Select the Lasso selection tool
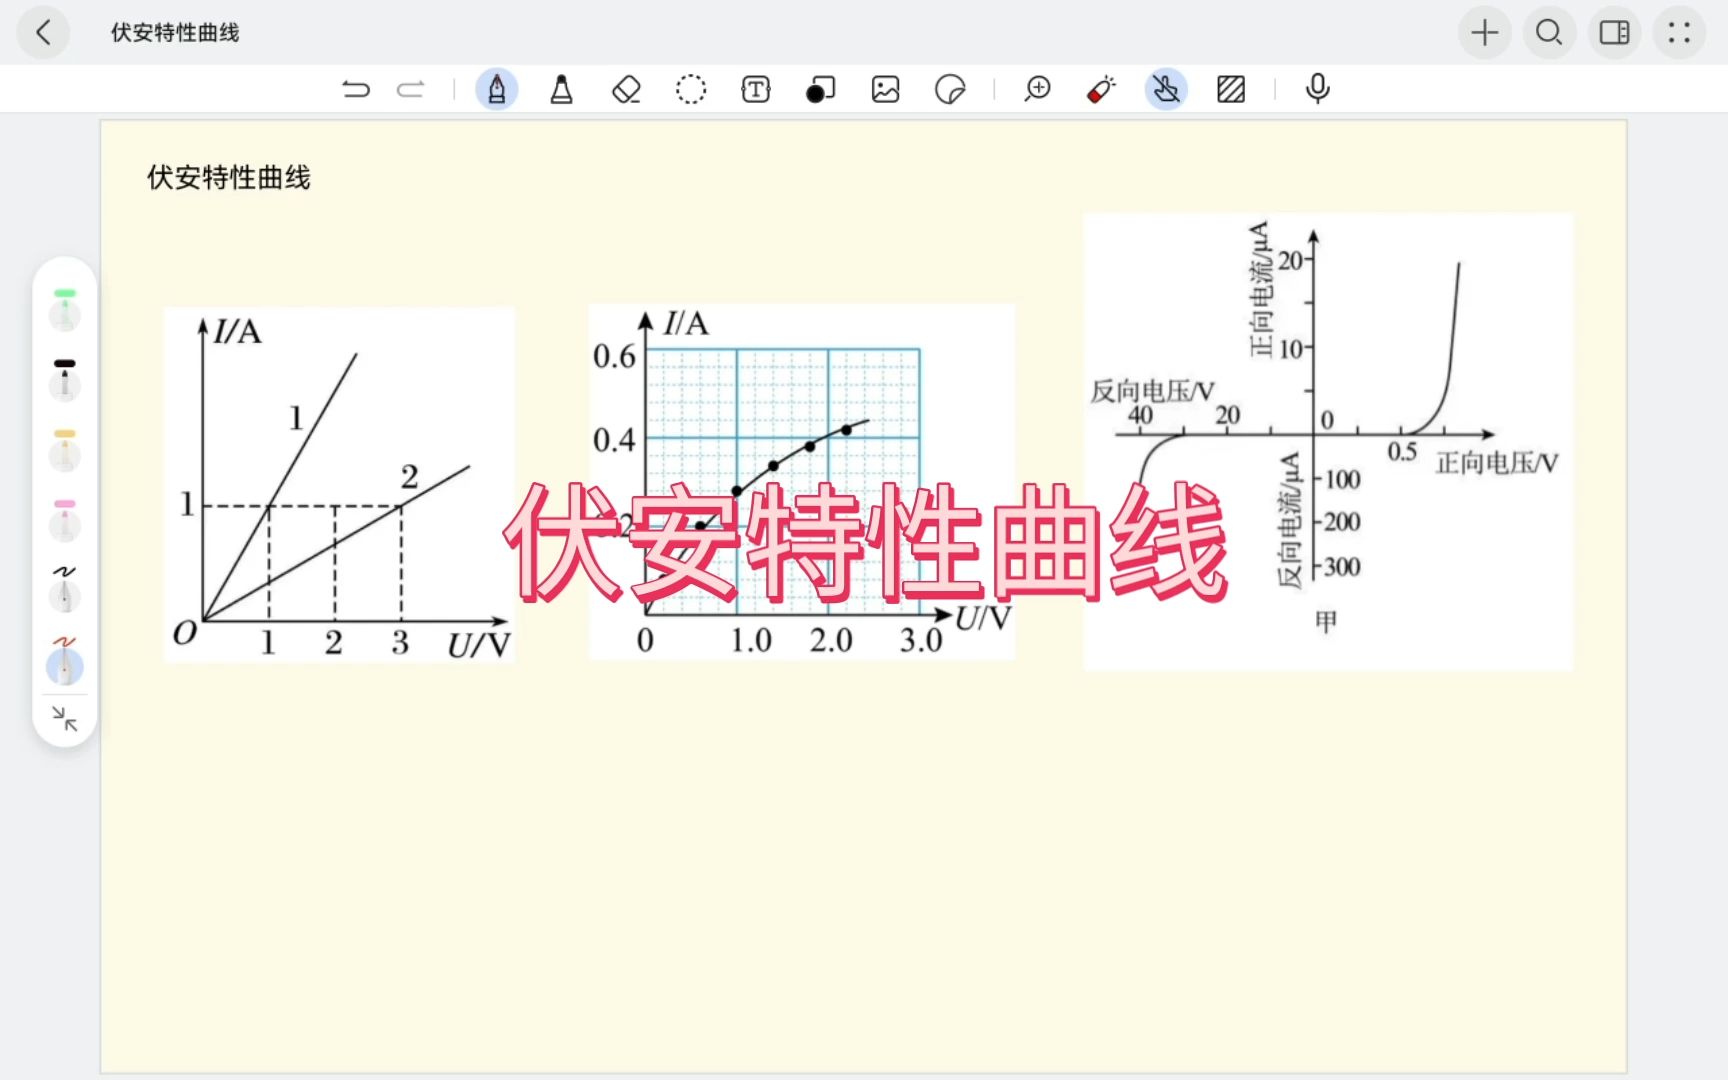1728x1080 pixels. point(691,90)
